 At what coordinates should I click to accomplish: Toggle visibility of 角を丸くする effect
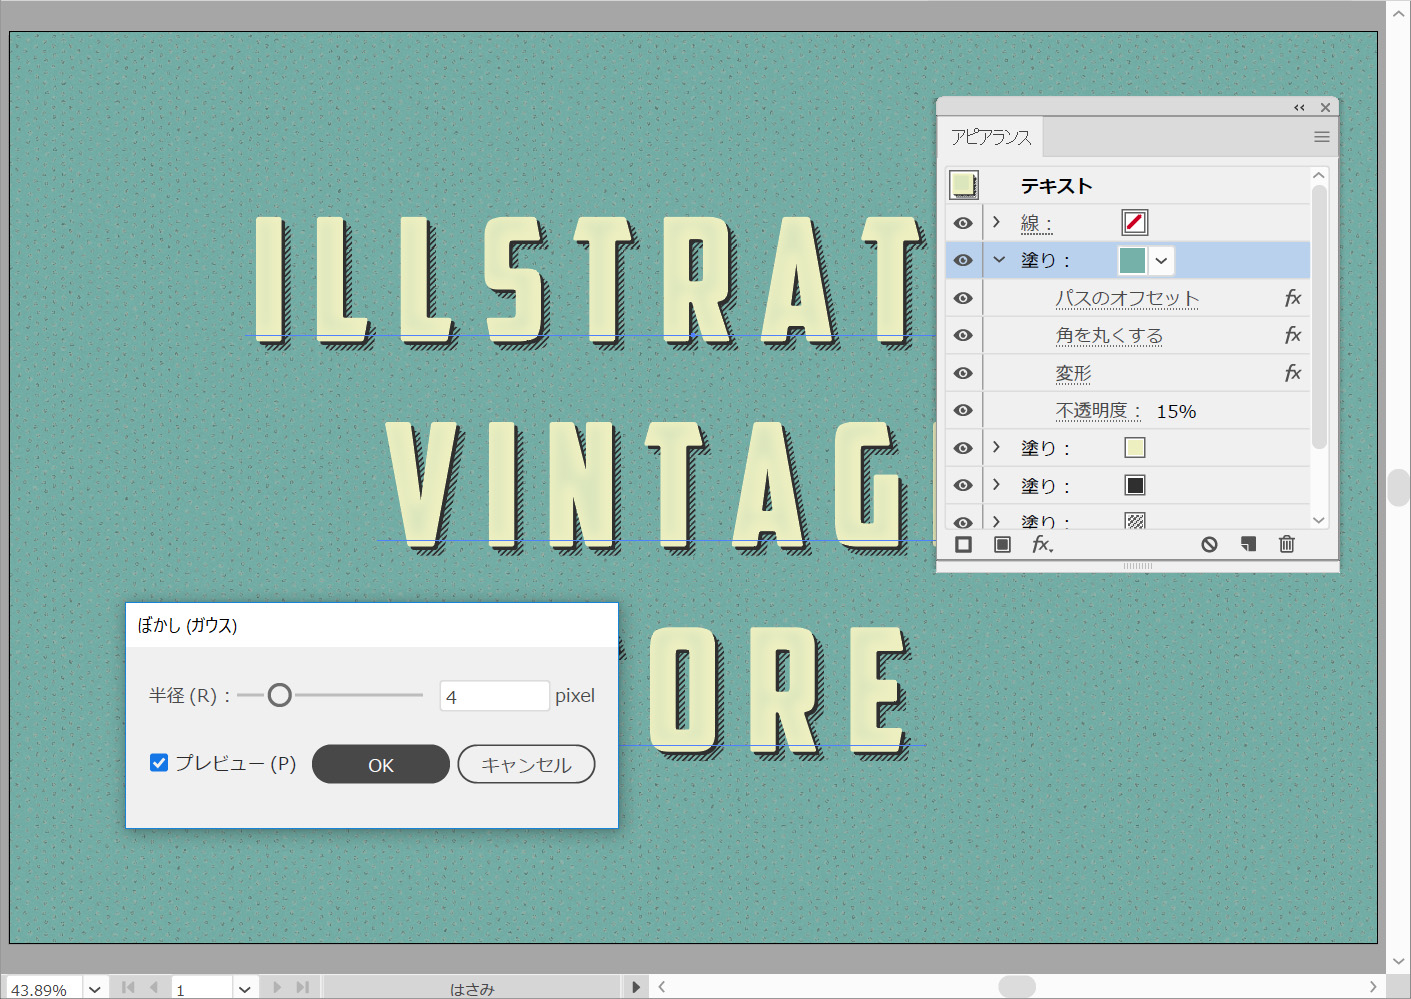tap(963, 335)
